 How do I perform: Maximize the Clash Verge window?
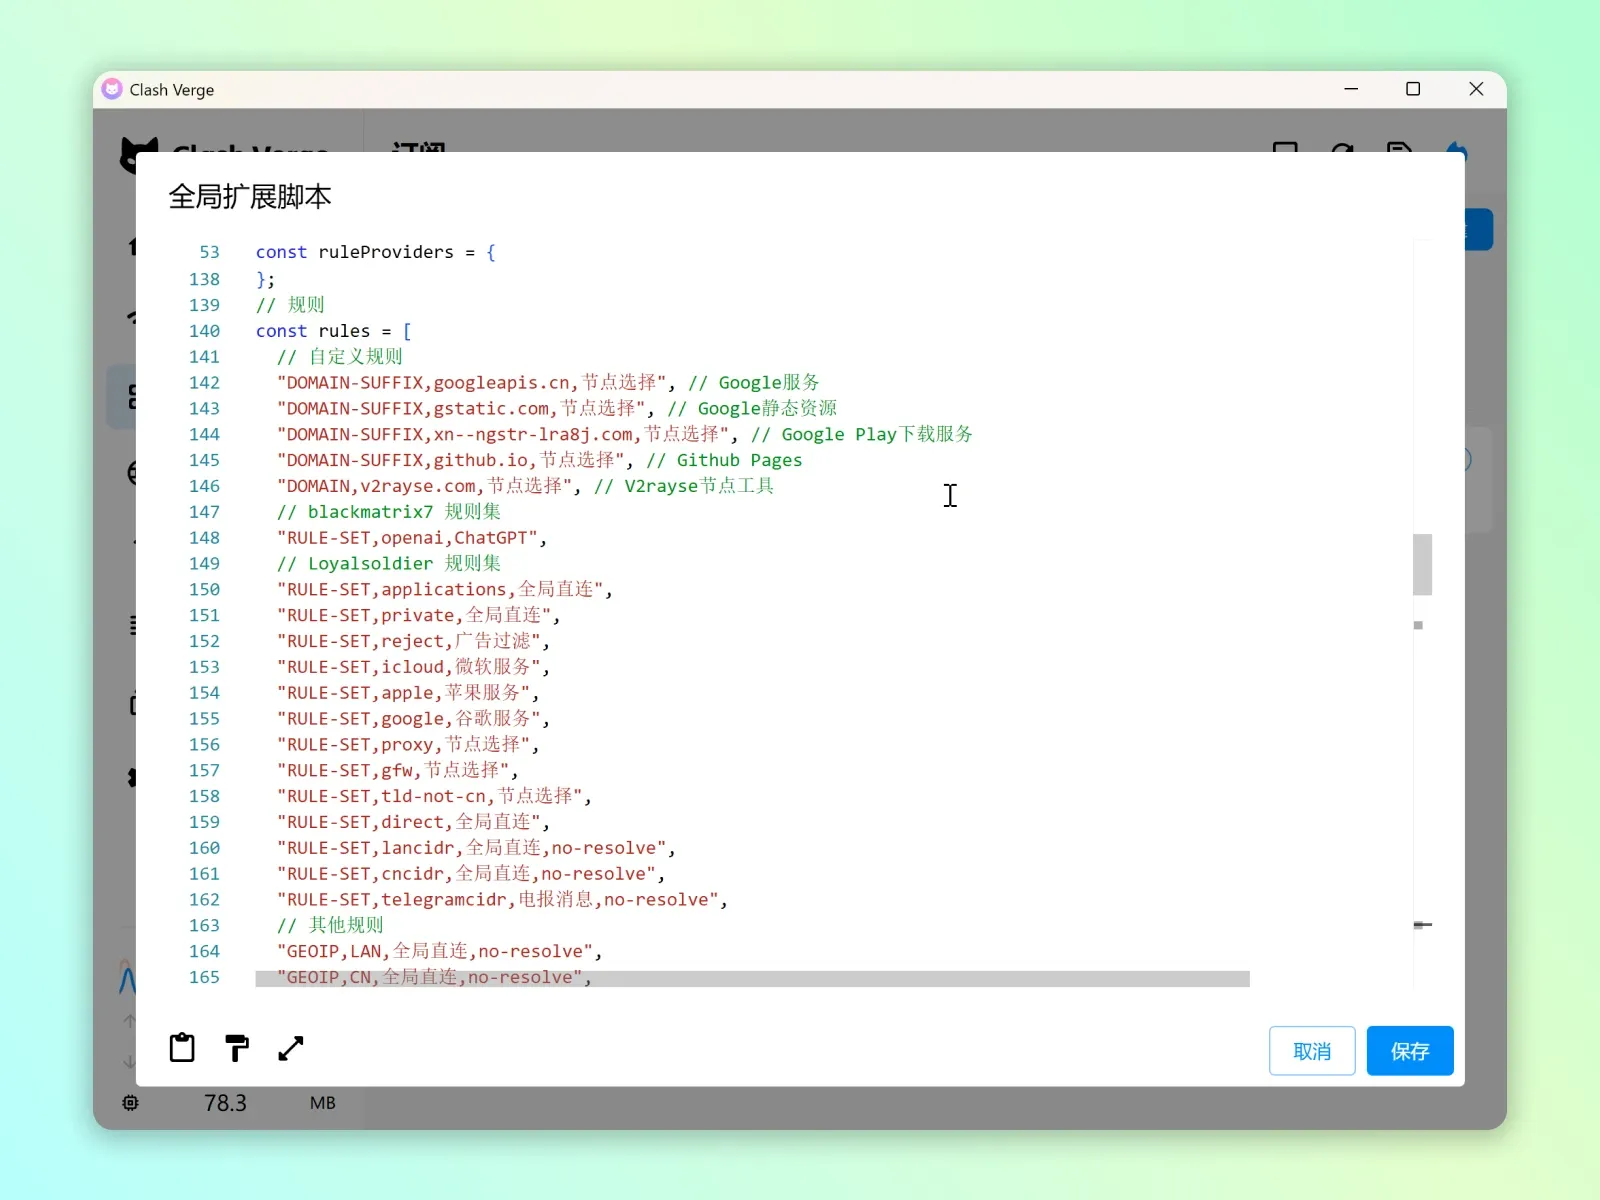tap(1413, 89)
